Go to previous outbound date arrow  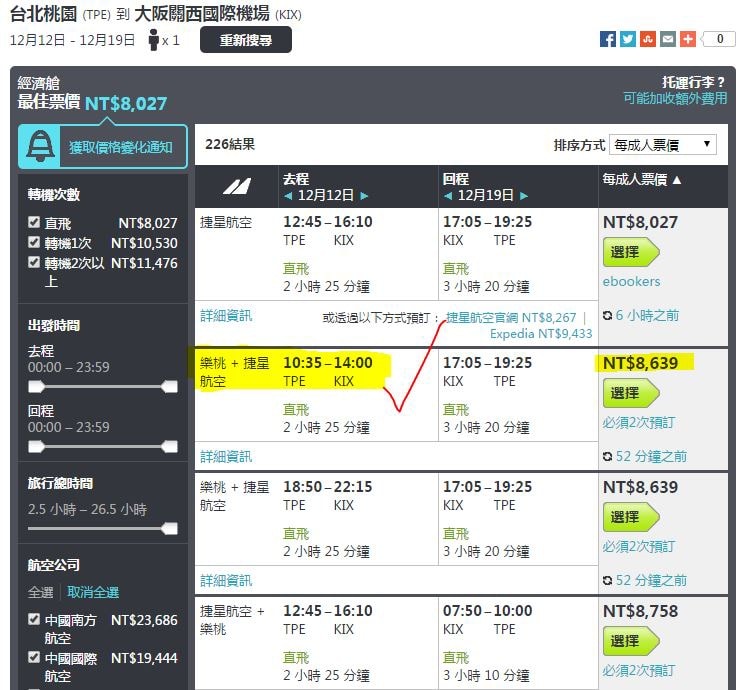pyautogui.click(x=288, y=196)
